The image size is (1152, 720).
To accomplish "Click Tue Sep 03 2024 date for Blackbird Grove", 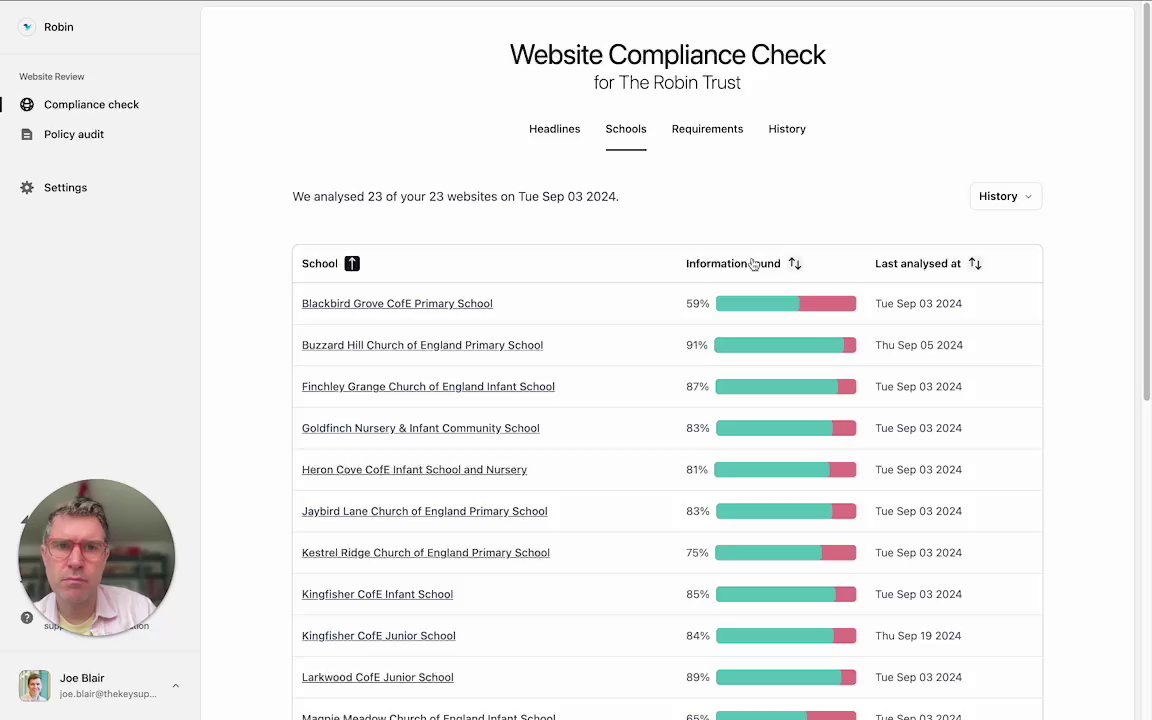I will click(x=918, y=303).
